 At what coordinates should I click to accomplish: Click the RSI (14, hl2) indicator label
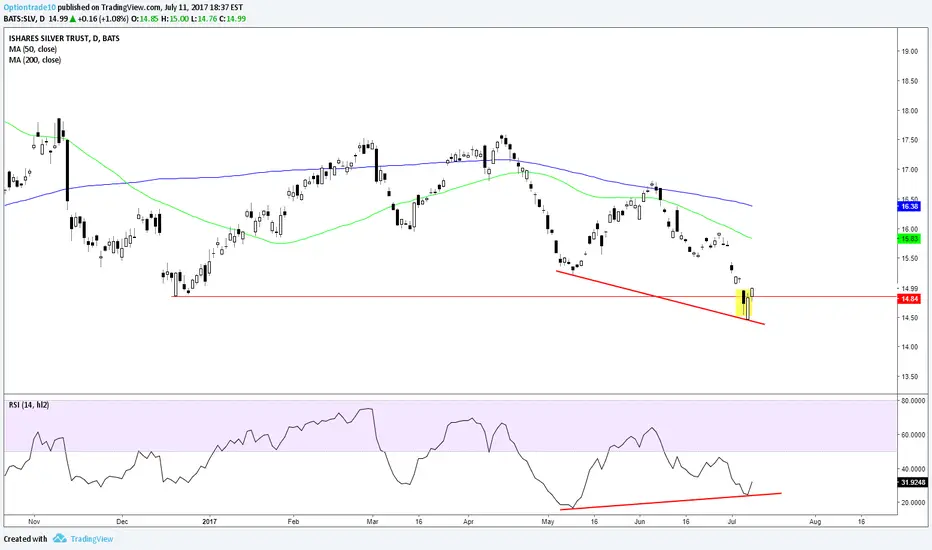pos(29,405)
